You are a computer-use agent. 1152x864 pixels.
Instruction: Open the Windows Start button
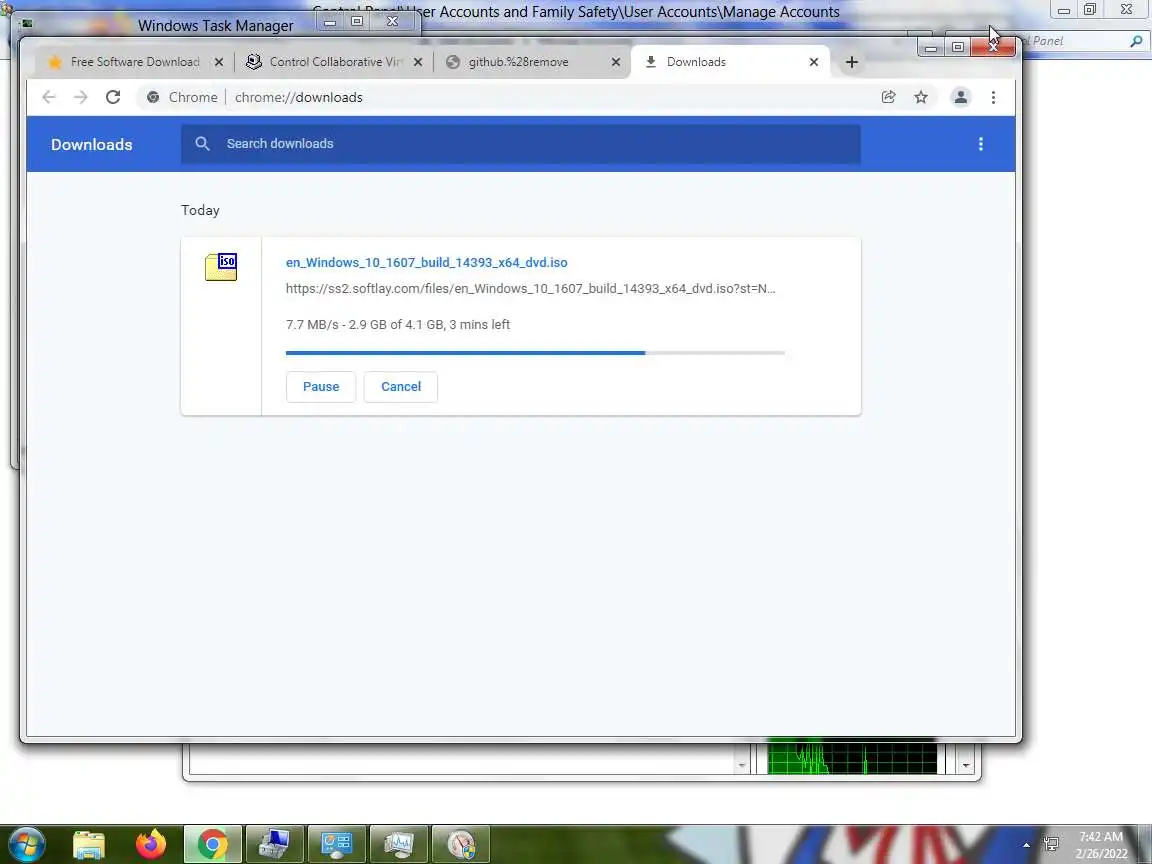click(x=25, y=844)
